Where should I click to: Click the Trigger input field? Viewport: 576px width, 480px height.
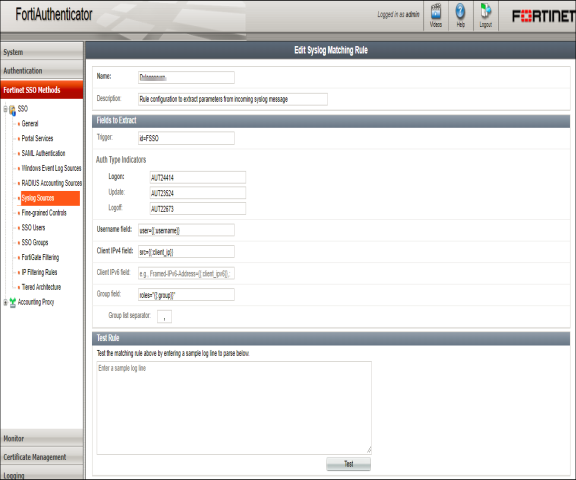[186, 138]
